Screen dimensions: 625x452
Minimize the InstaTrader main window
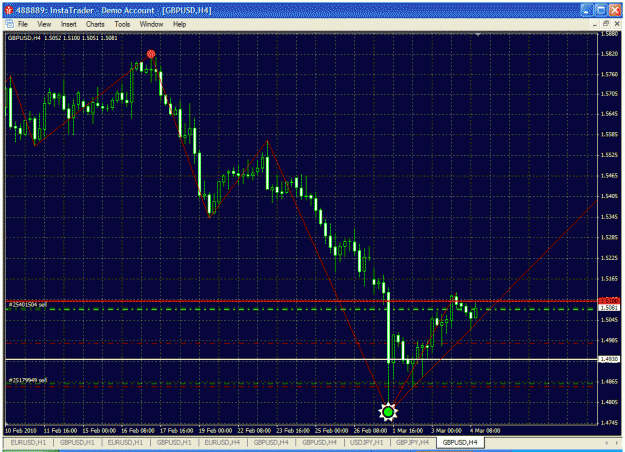[x=586, y=10]
